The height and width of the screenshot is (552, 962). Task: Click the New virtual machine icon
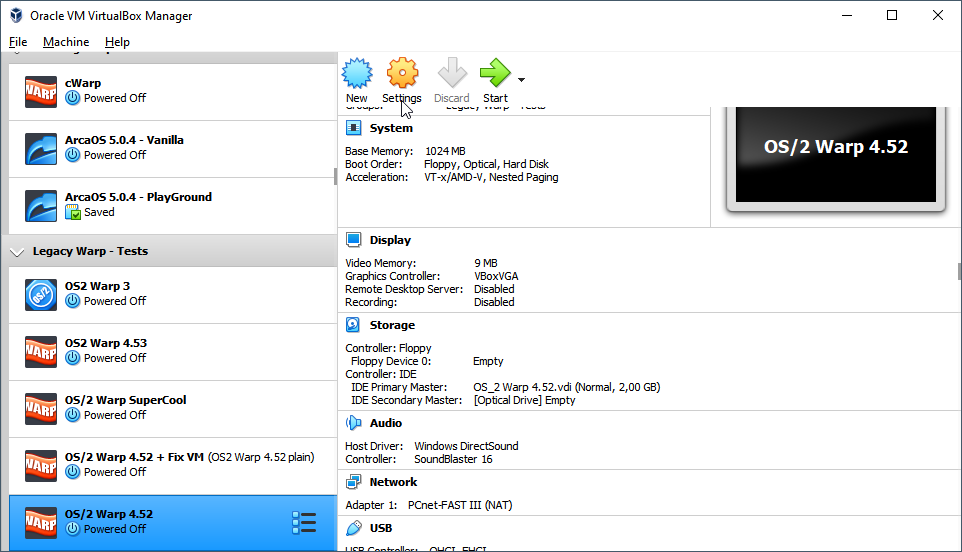357,74
